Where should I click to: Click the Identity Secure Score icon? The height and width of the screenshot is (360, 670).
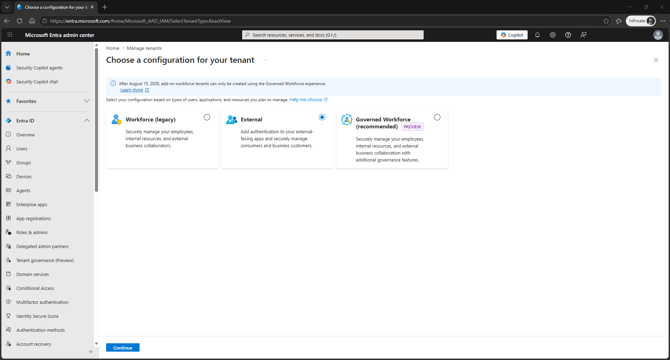[8, 316]
